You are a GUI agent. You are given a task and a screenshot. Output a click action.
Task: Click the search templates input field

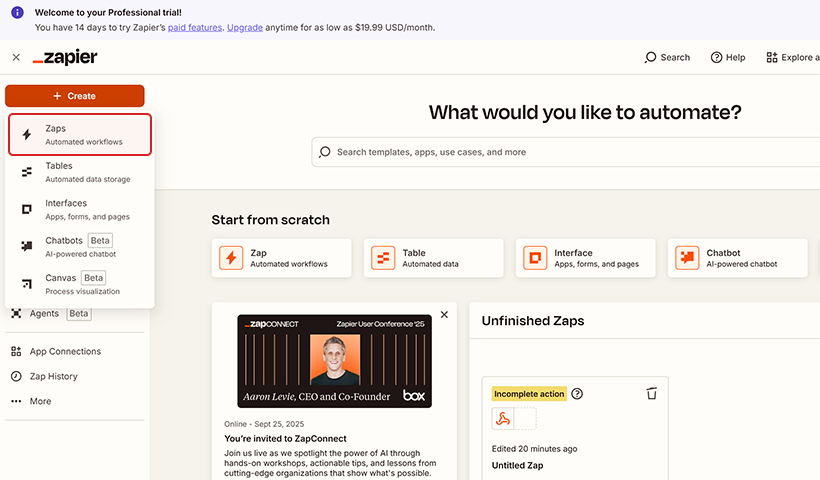(560, 152)
